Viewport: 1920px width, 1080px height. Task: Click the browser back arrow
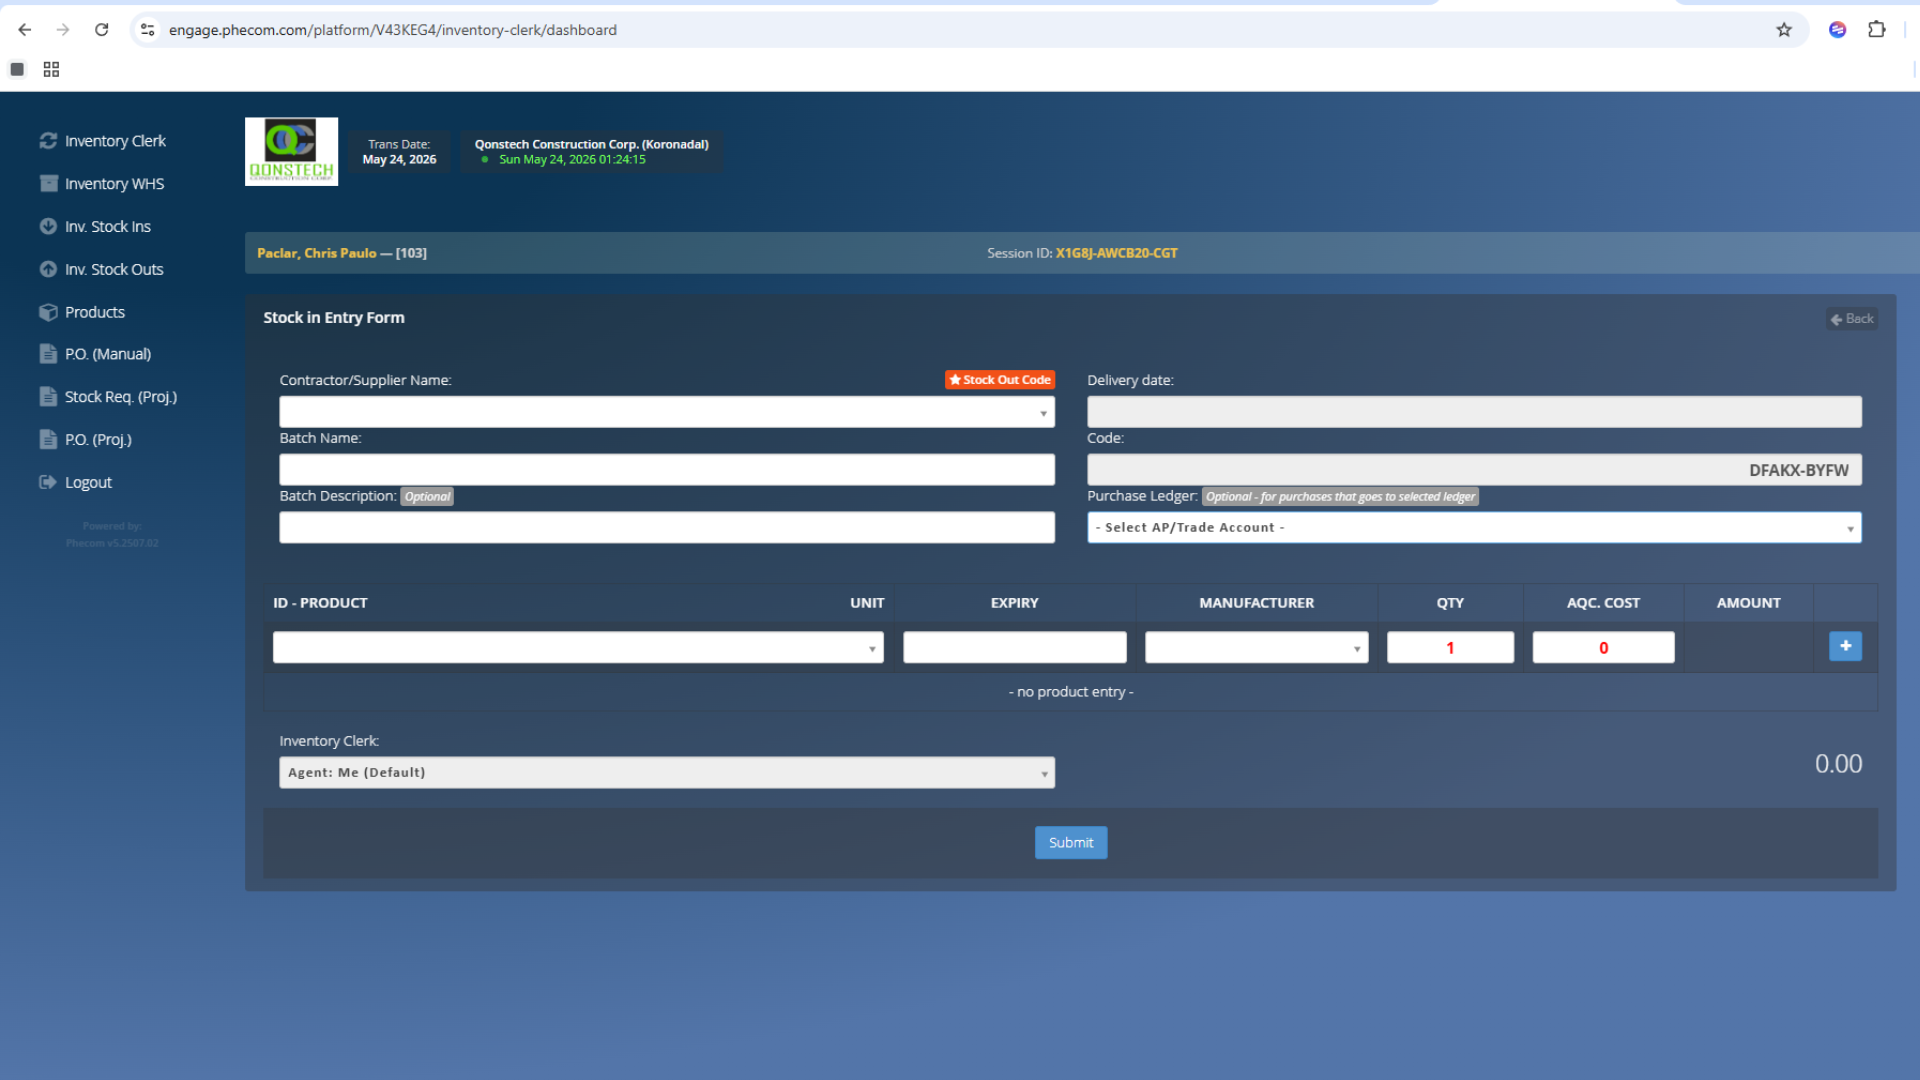tap(25, 30)
